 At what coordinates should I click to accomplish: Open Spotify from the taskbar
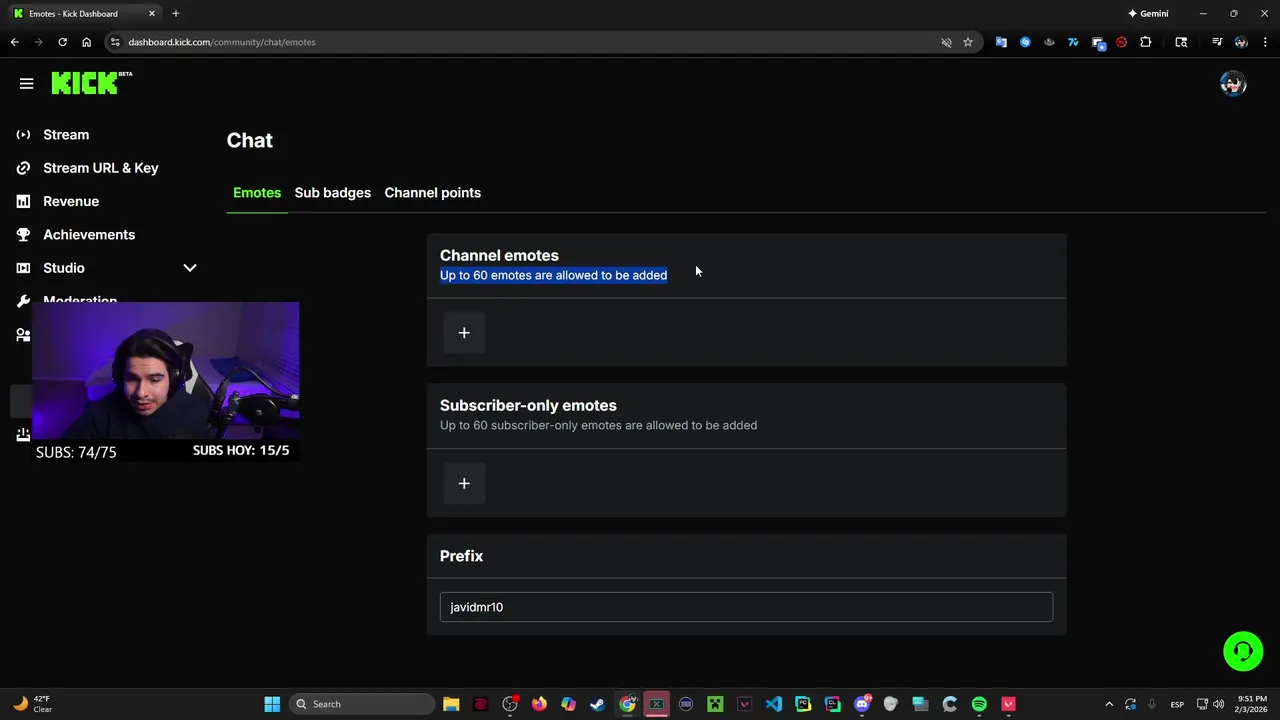coord(979,704)
